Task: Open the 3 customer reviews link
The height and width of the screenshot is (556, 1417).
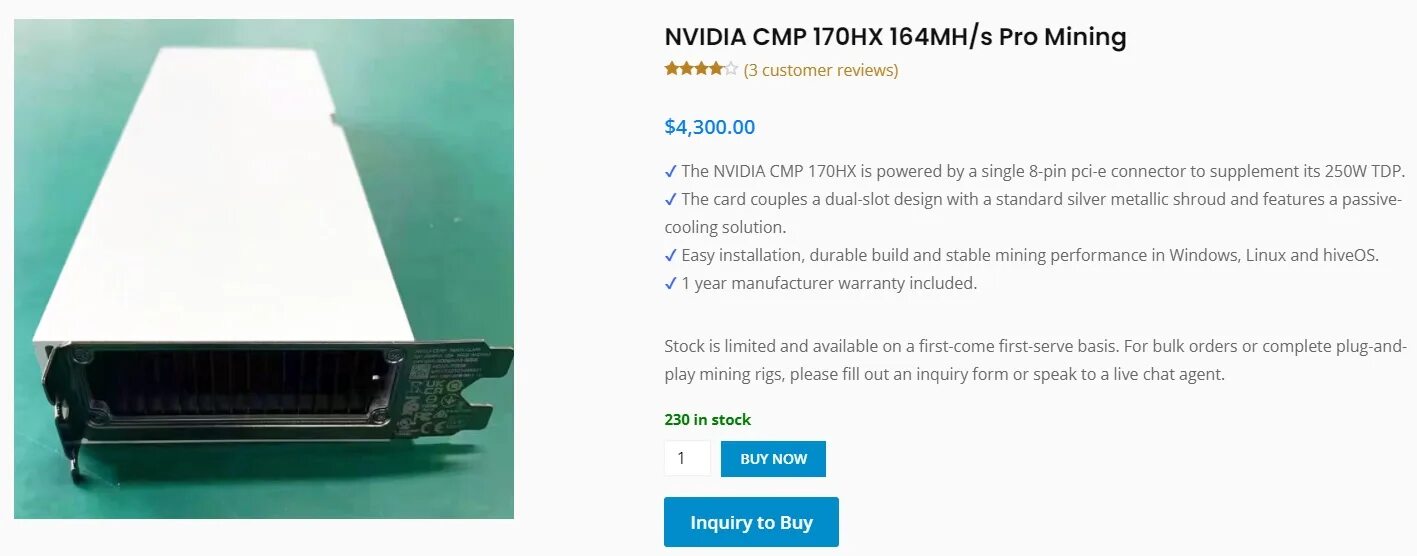Action: point(821,70)
